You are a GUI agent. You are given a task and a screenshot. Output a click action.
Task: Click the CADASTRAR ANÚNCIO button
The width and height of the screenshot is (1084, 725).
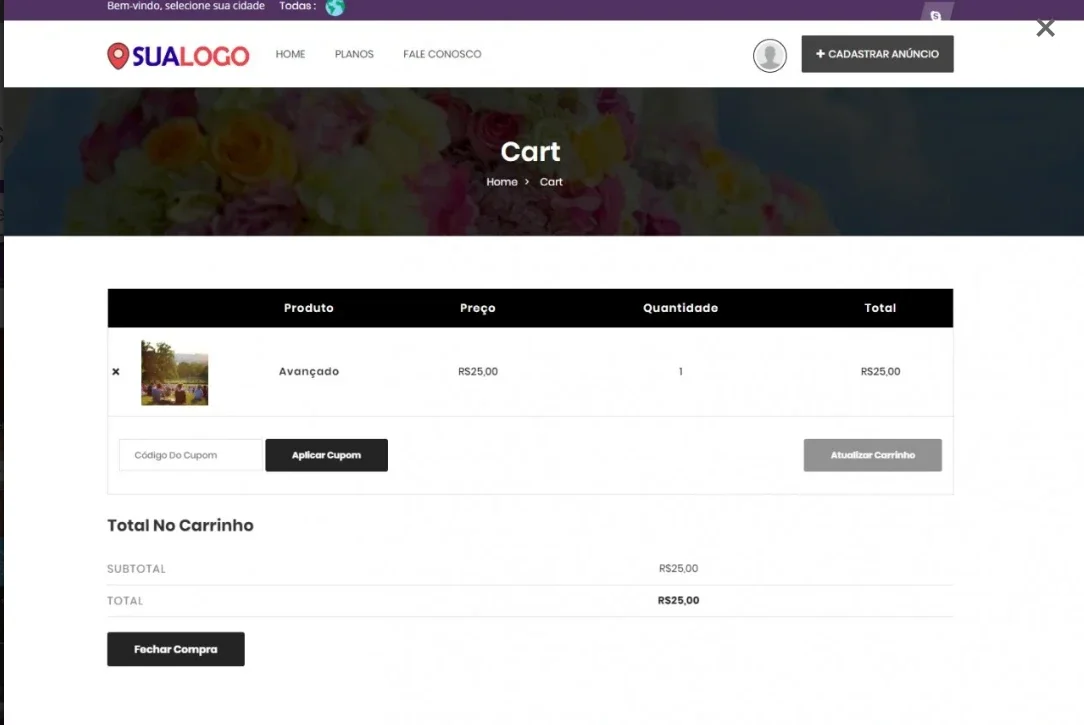877,54
